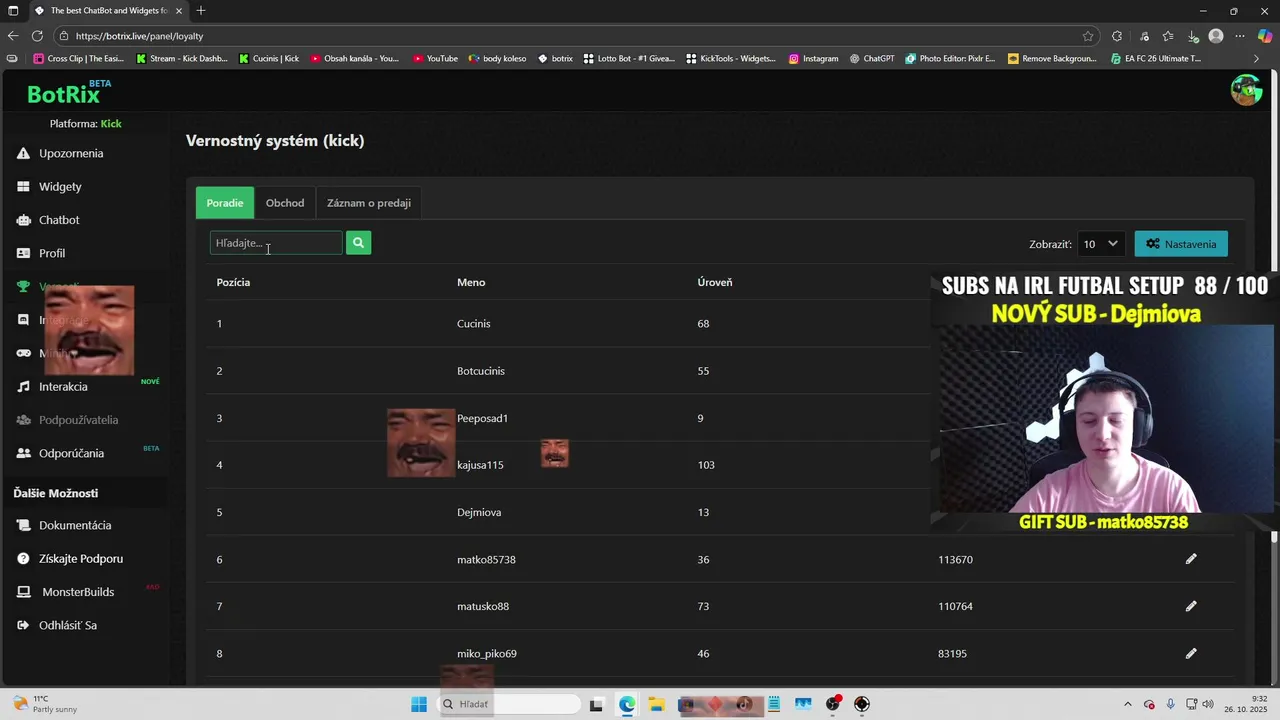The width and height of the screenshot is (1280, 720).
Task: Click taskbar clock showing 9:32
Action: click(x=1245, y=704)
